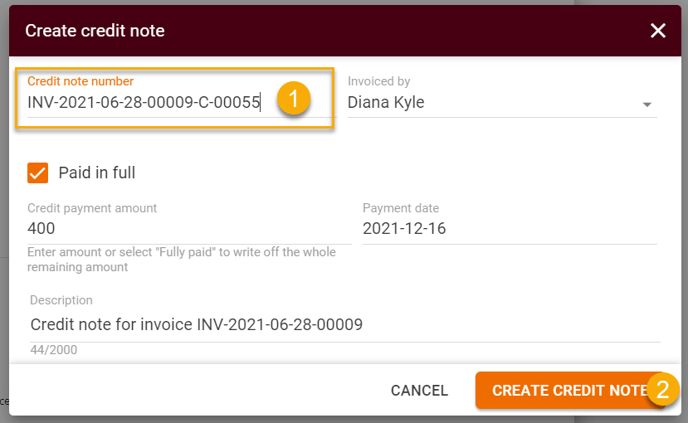Click the orange number 1 annotation badge
688x423 pixels.
294,98
